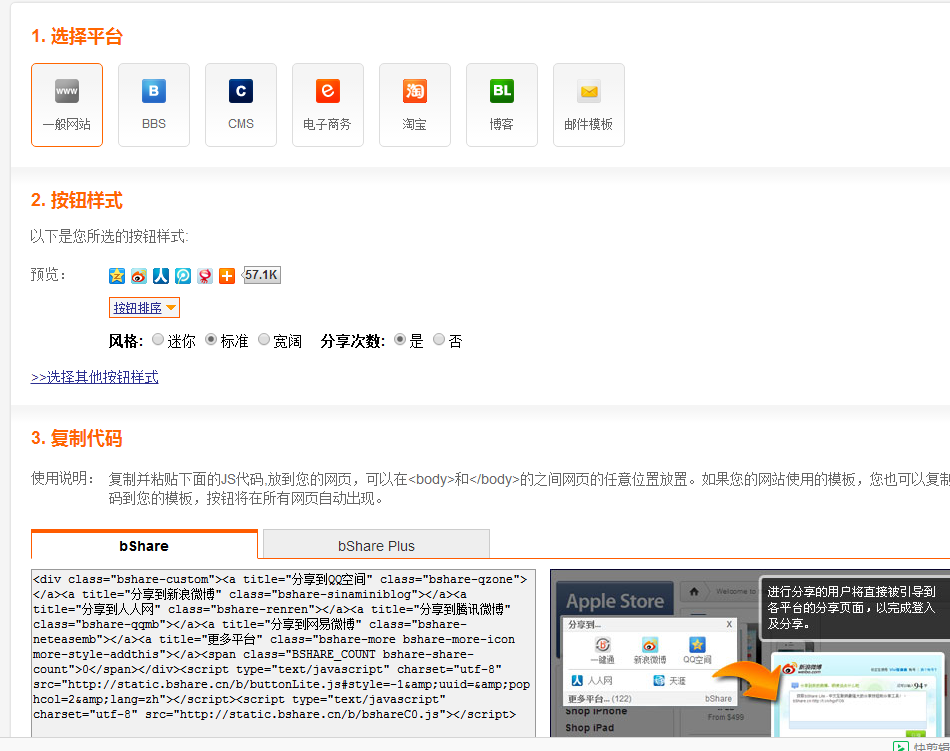The height and width of the screenshot is (751, 950).
Task: Click the Sina Weibo share icon in preview
Action: click(x=139, y=276)
